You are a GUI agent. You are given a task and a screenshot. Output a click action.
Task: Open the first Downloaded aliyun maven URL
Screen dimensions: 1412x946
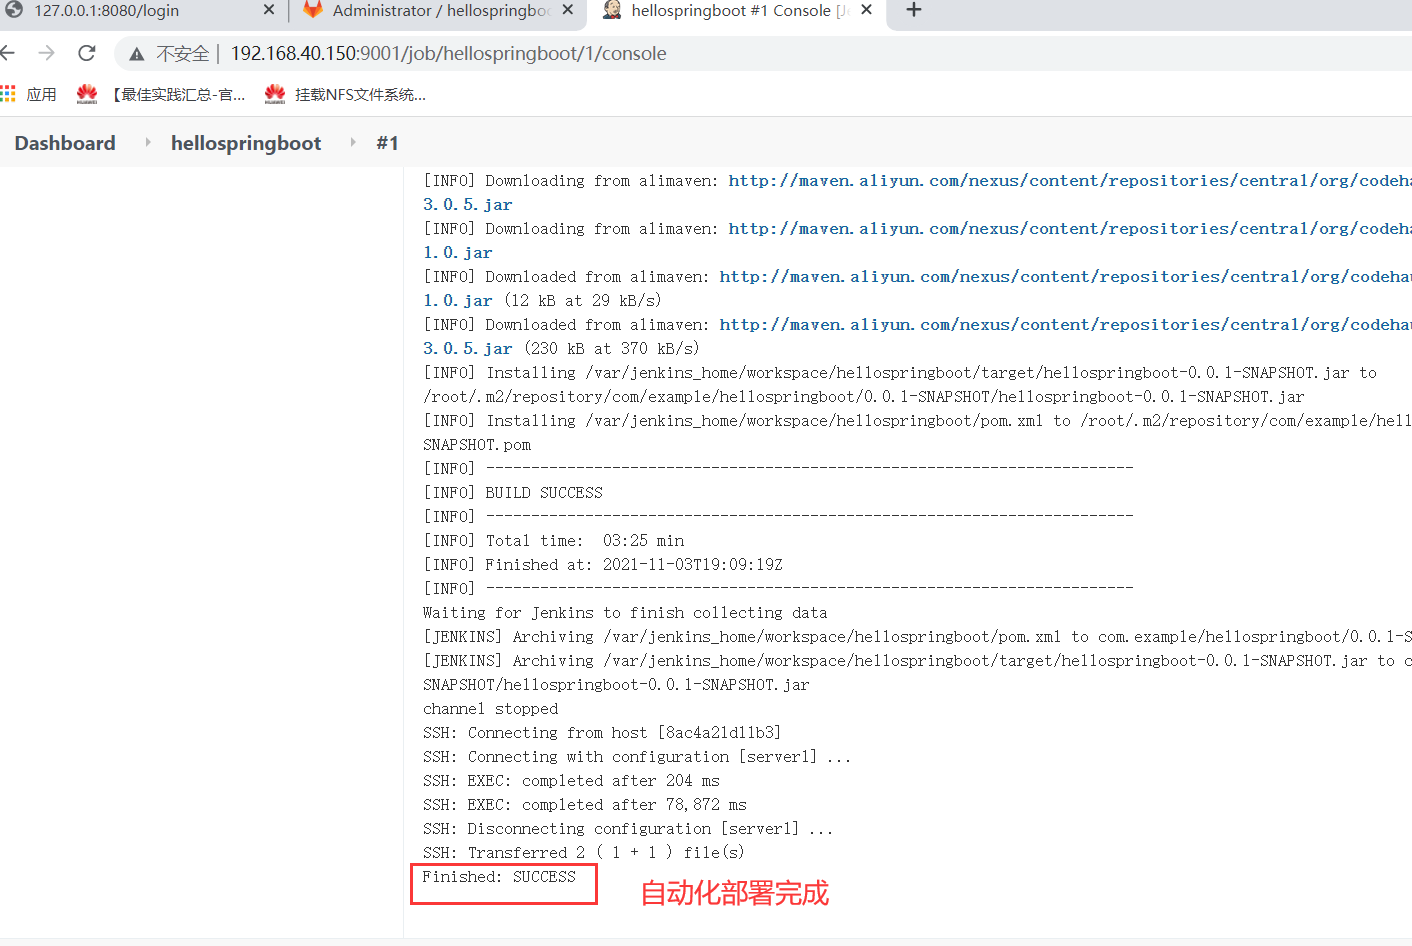1066,277
